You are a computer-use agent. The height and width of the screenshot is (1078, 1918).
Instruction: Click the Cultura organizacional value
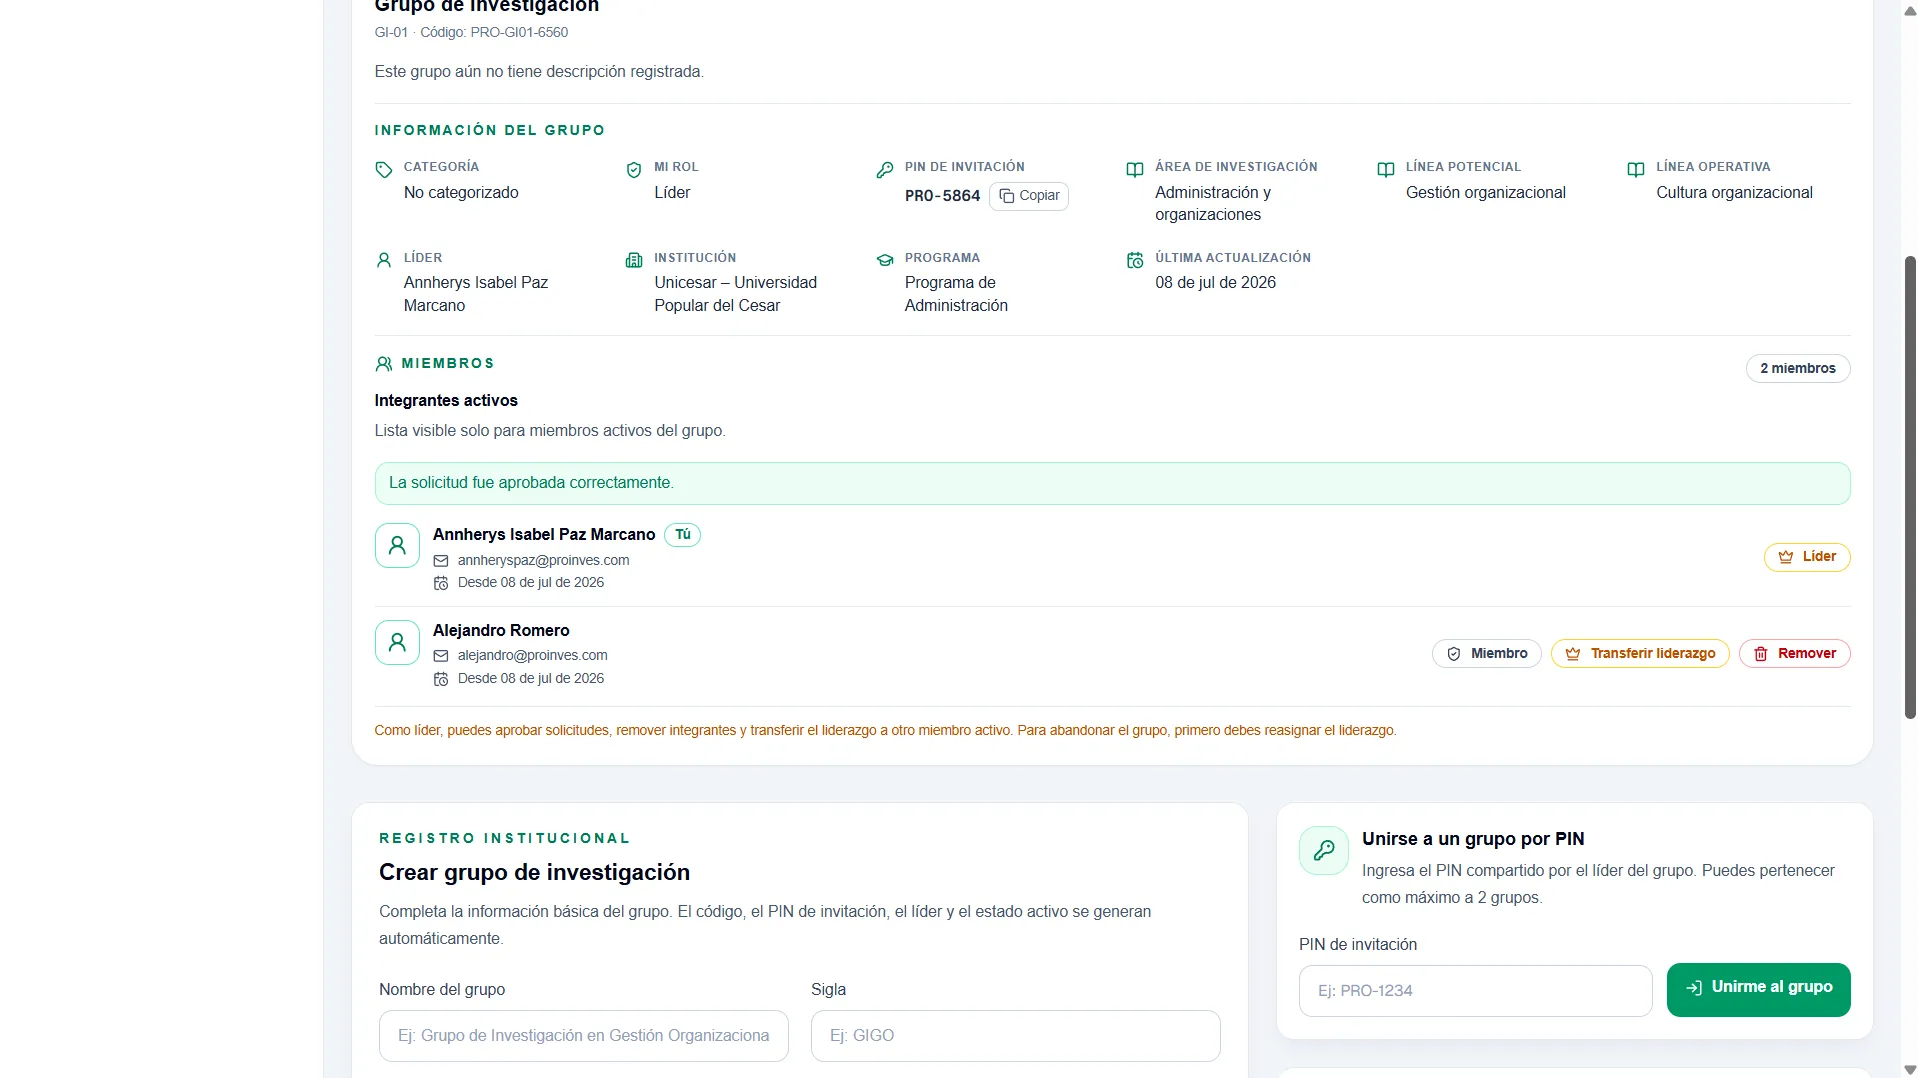pyautogui.click(x=1734, y=193)
